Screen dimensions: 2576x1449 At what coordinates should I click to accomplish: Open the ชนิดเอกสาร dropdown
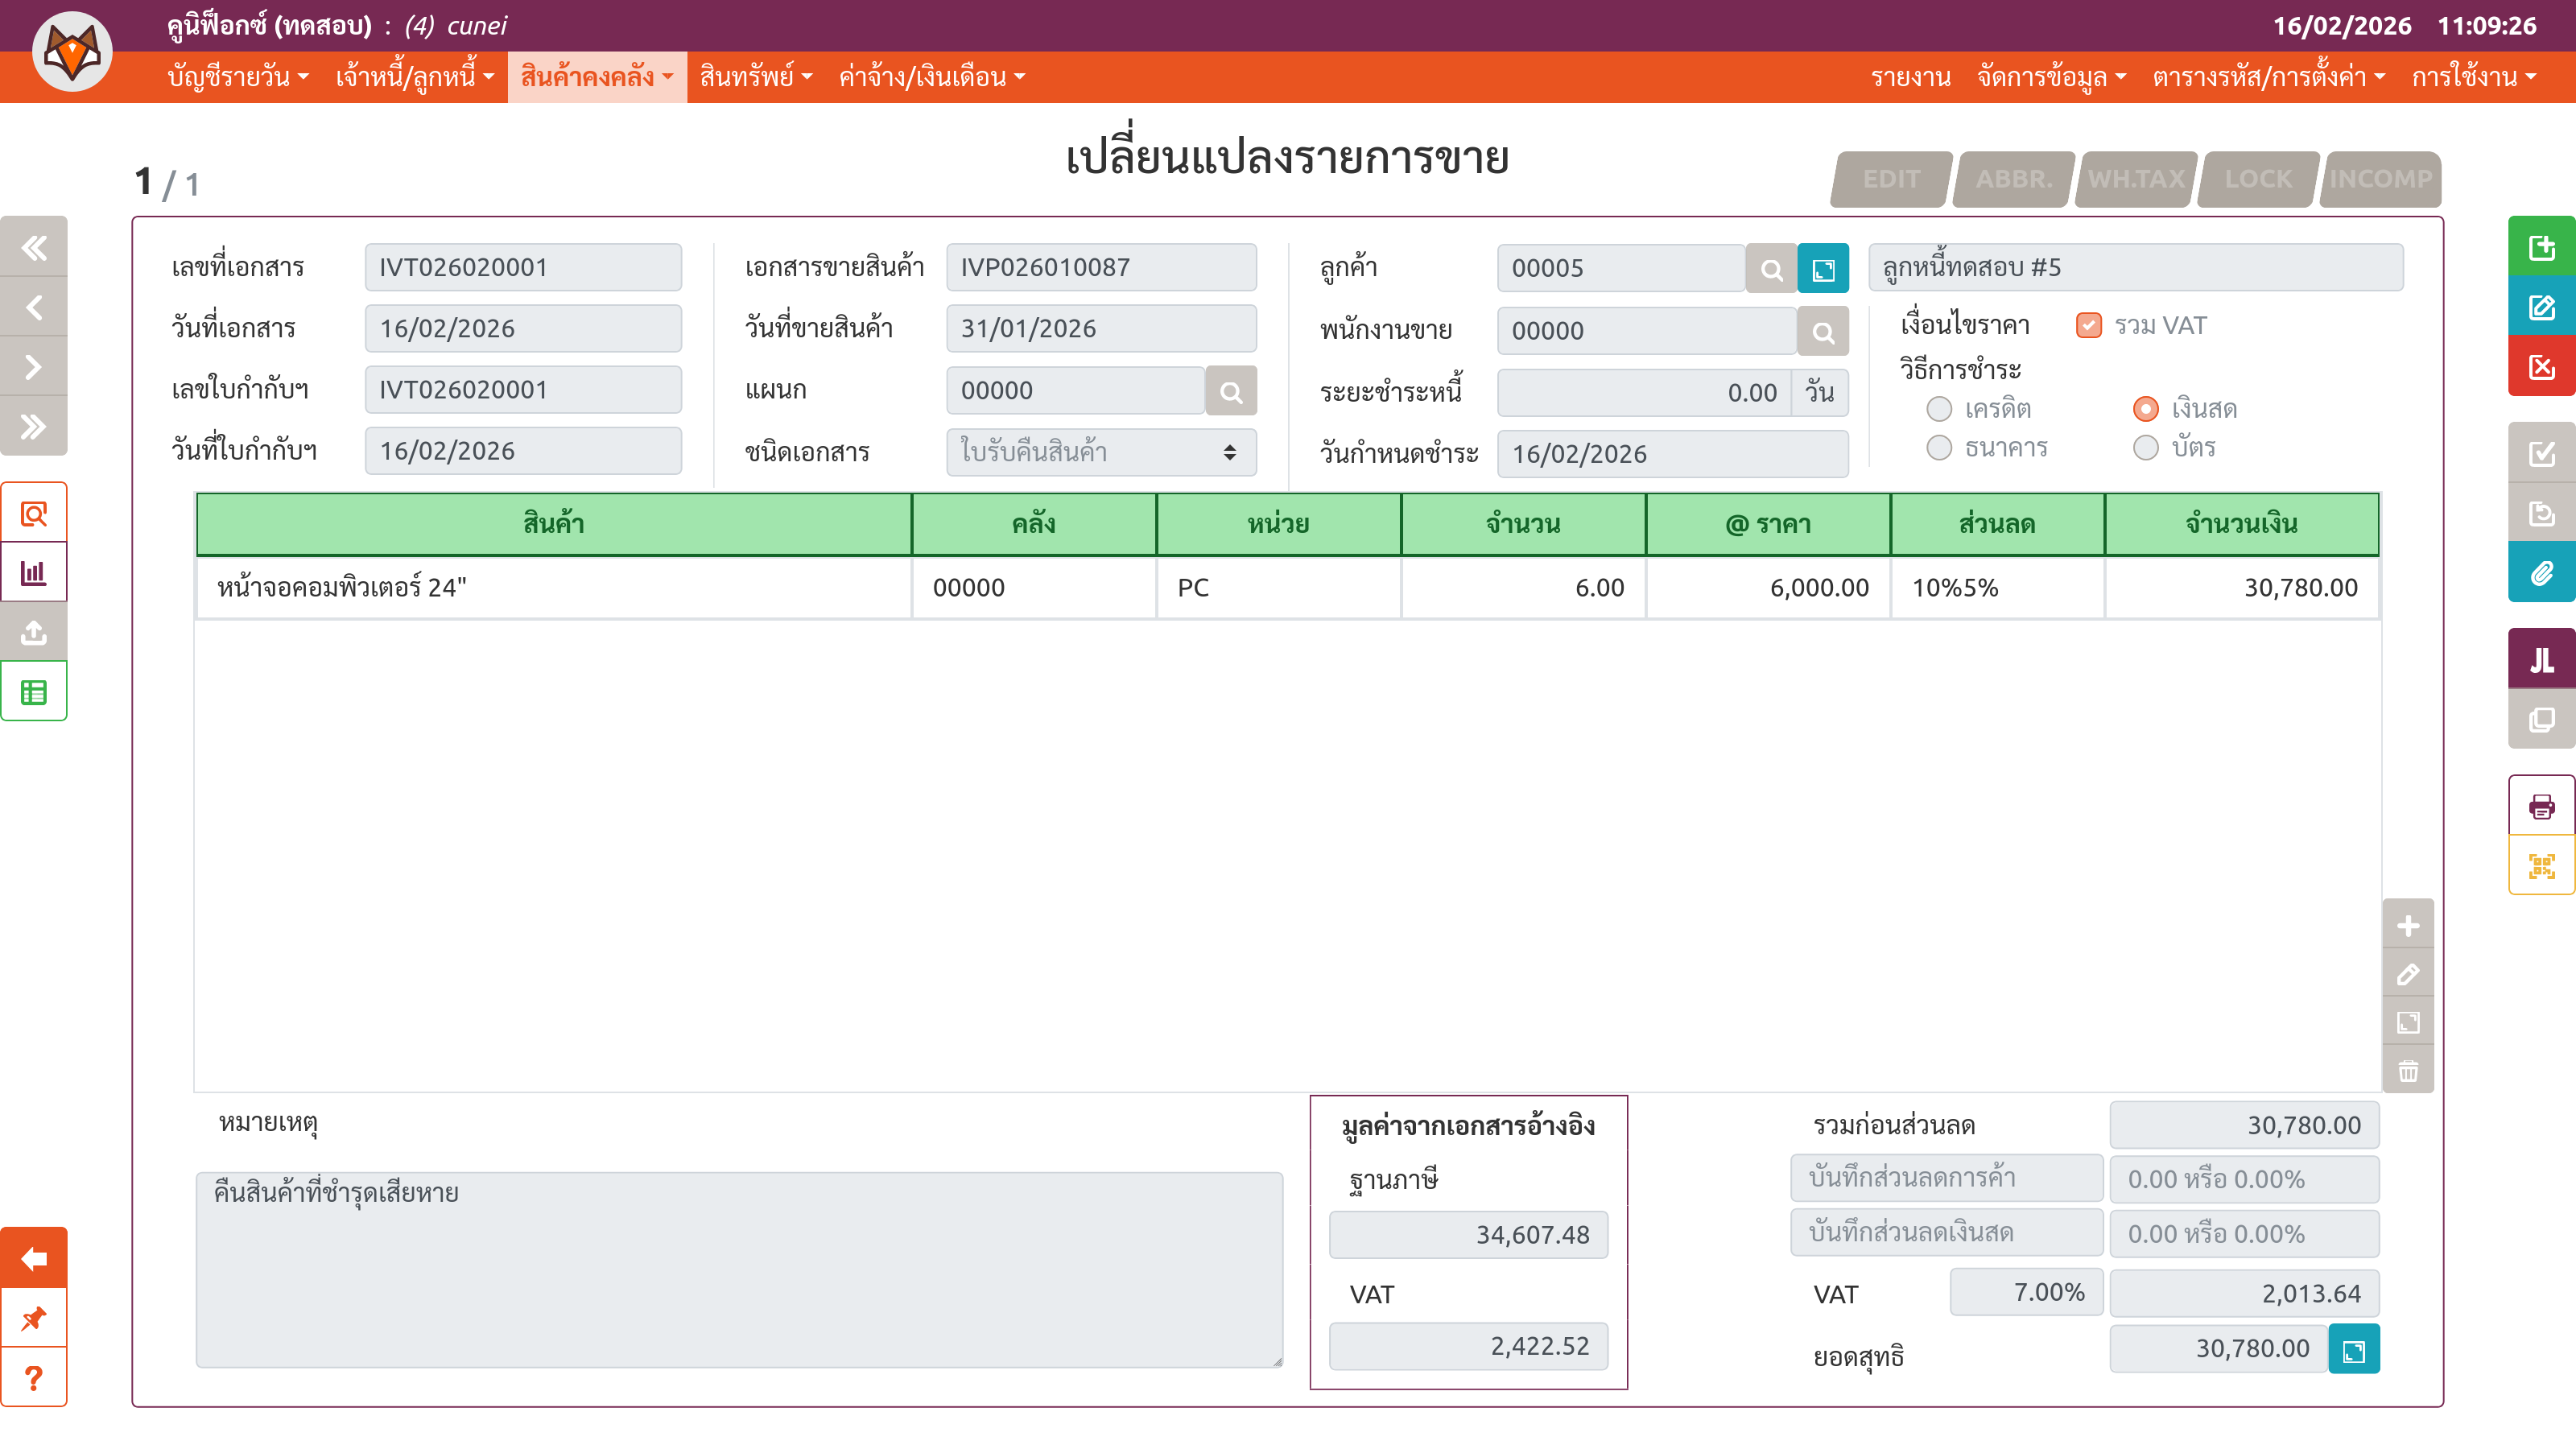[1100, 452]
